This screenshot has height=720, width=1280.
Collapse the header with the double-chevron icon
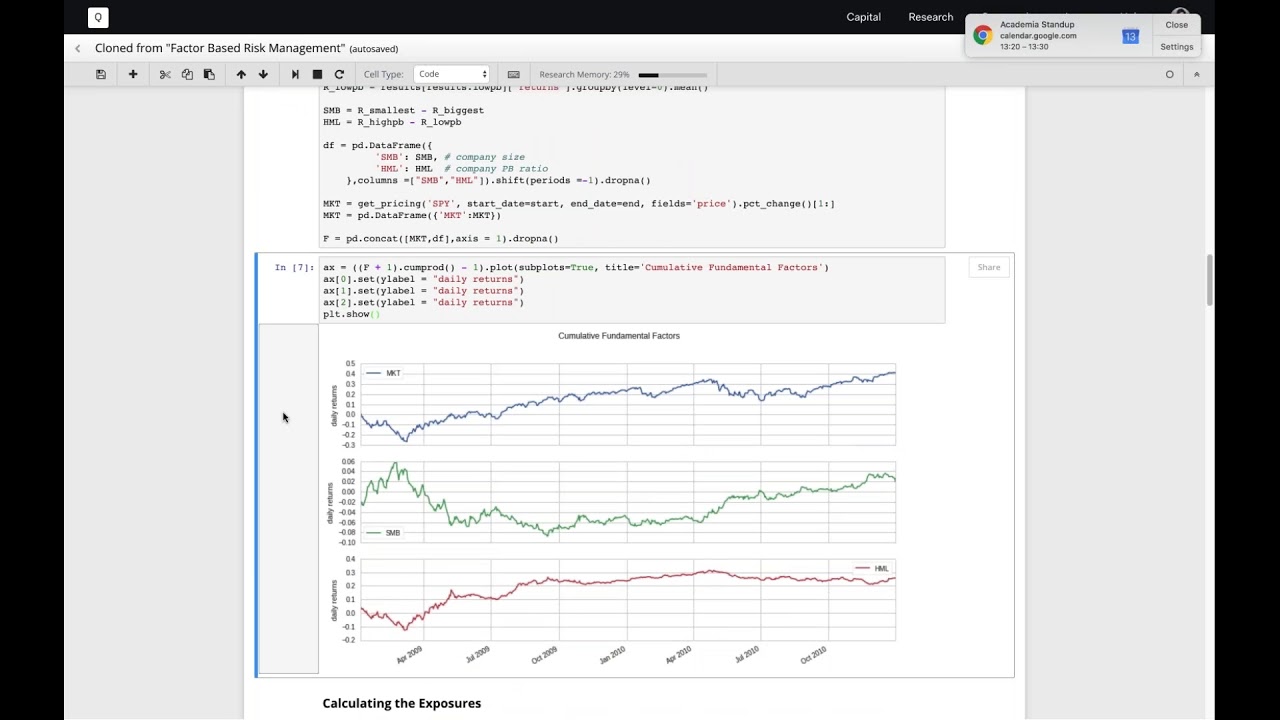pos(1196,74)
